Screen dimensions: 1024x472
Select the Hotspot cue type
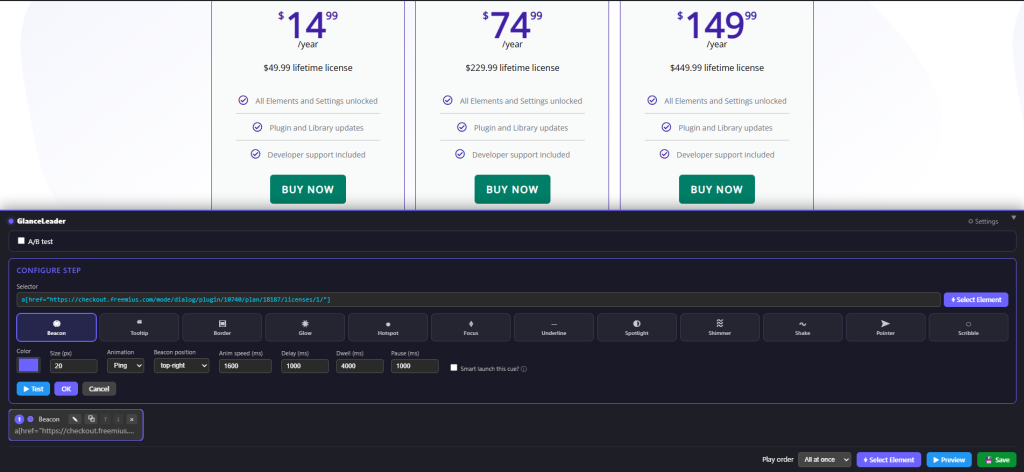click(388, 327)
